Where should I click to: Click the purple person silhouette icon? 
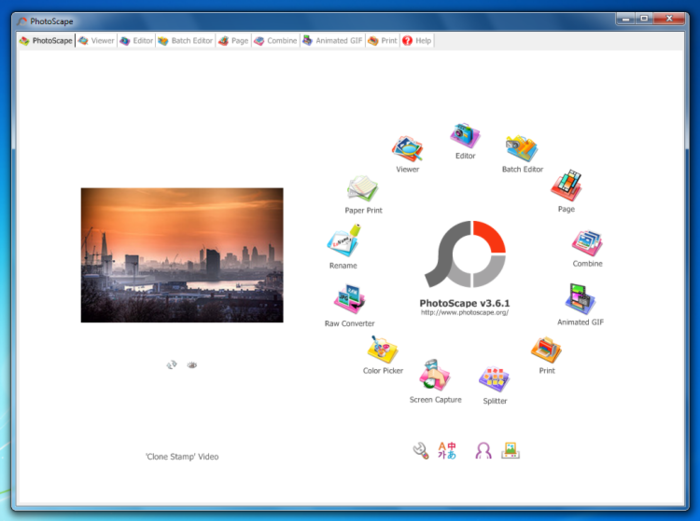tap(483, 450)
